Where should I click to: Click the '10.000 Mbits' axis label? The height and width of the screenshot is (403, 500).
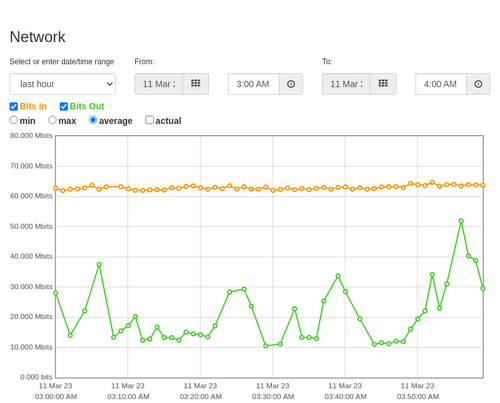pos(31,347)
